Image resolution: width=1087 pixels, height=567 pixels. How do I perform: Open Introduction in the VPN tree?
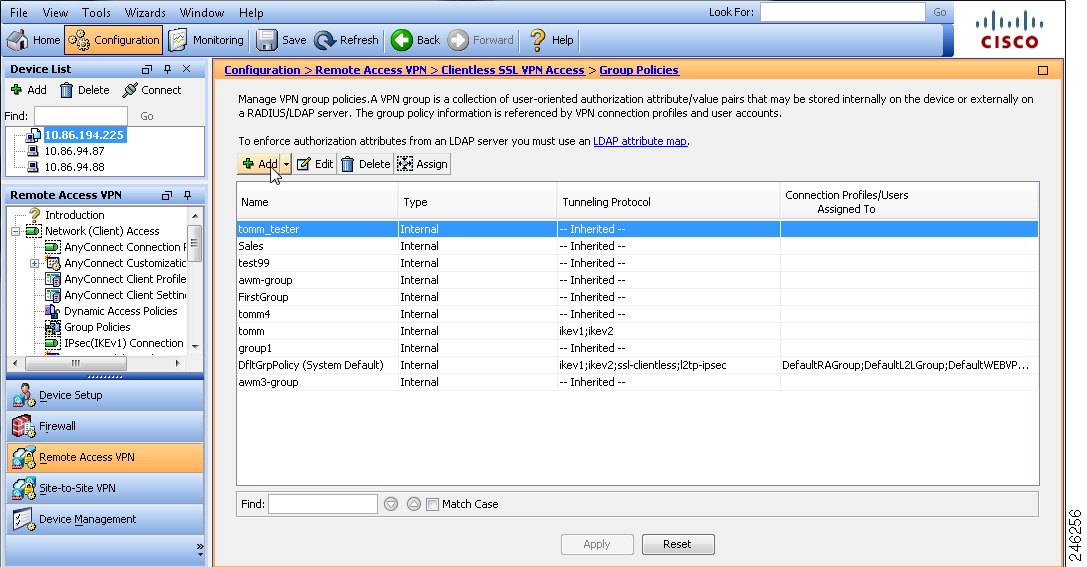[x=74, y=215]
